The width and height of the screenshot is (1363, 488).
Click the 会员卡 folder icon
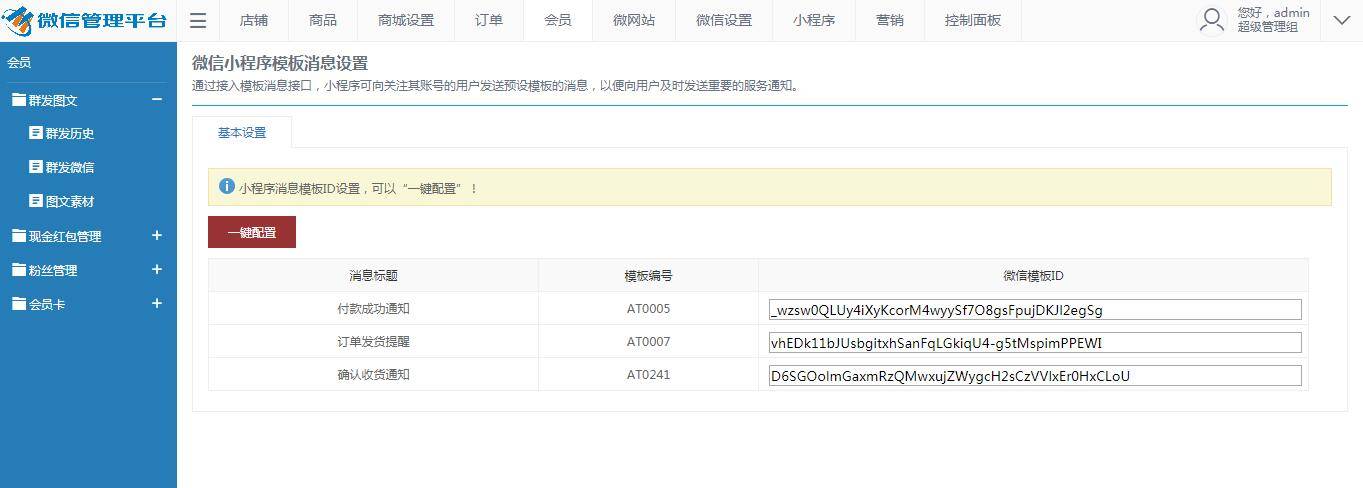(18, 304)
